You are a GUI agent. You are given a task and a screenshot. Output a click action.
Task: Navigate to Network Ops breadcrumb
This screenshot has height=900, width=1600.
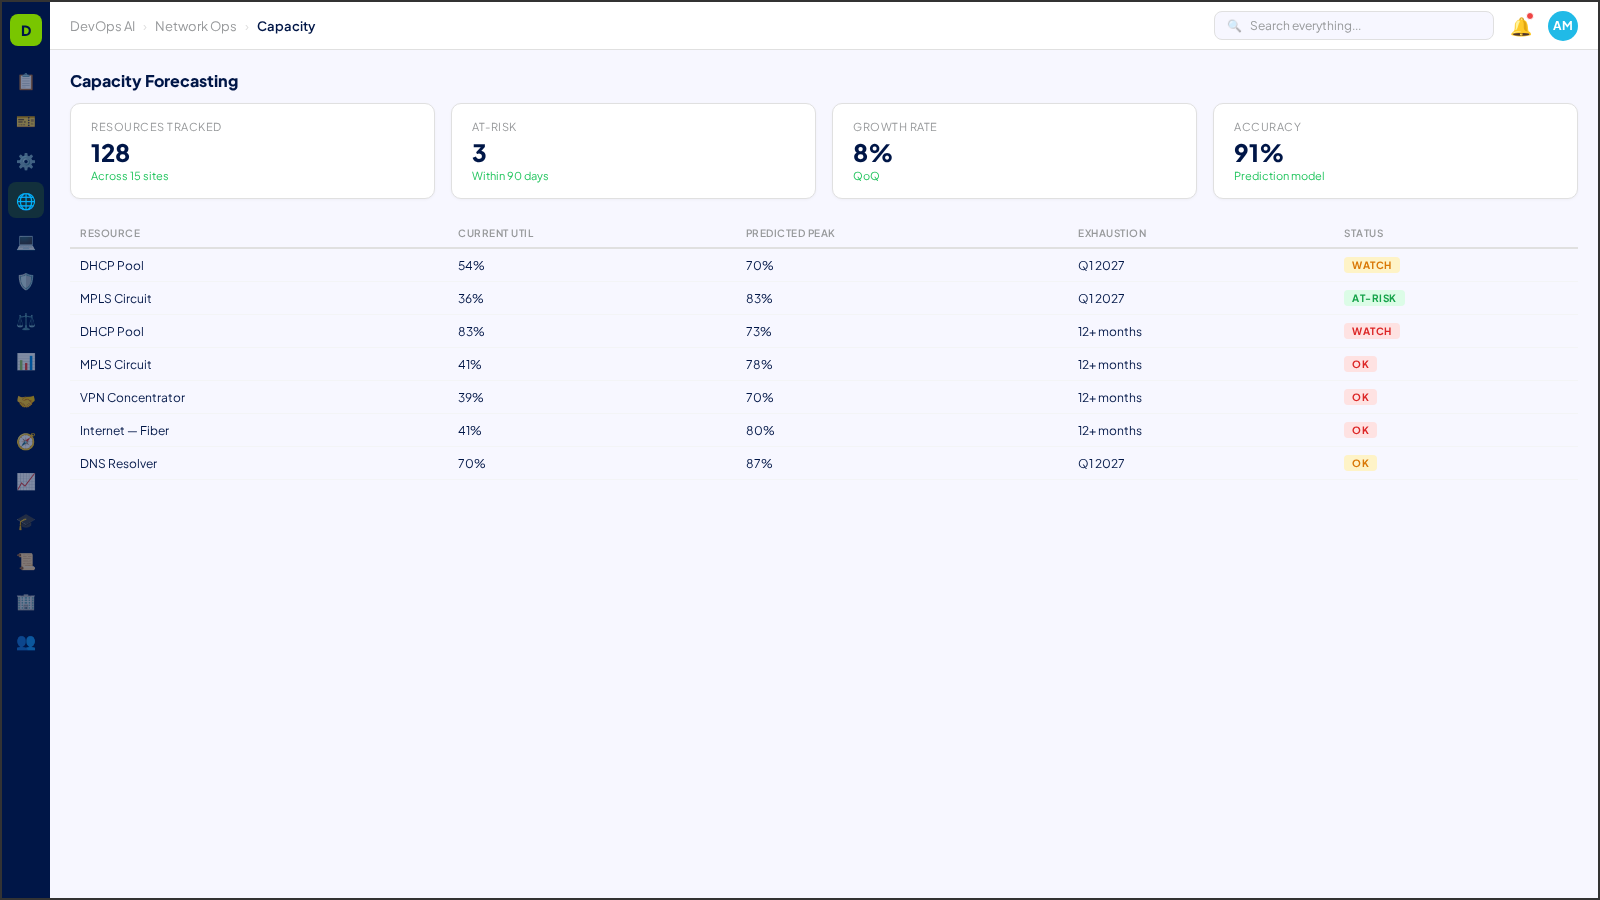(196, 26)
